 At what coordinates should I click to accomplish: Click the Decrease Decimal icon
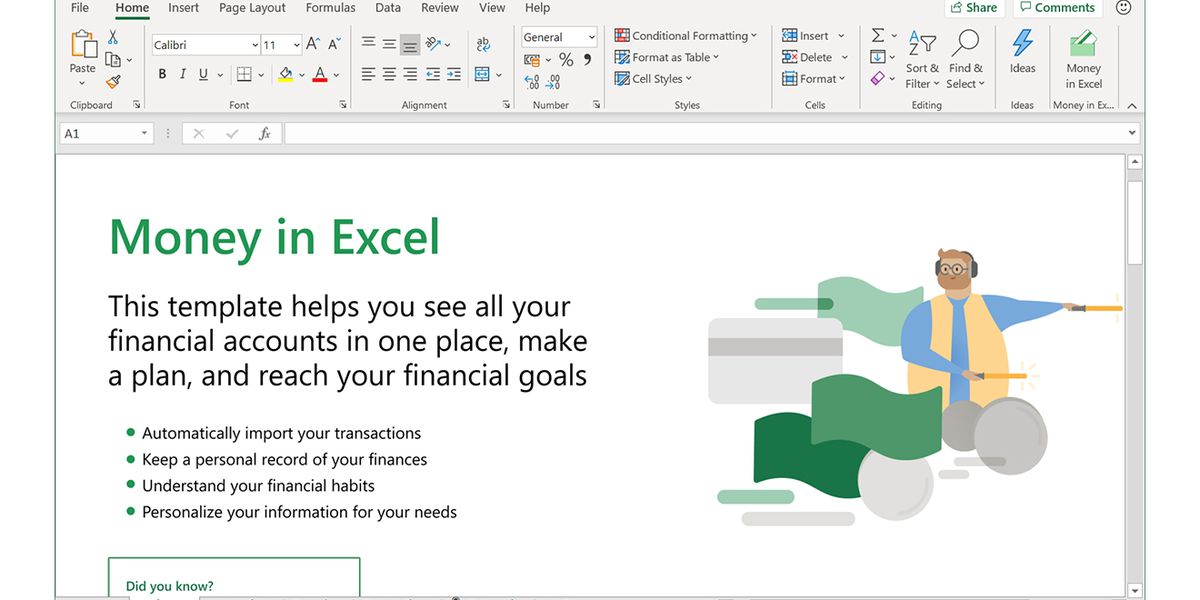pos(554,82)
